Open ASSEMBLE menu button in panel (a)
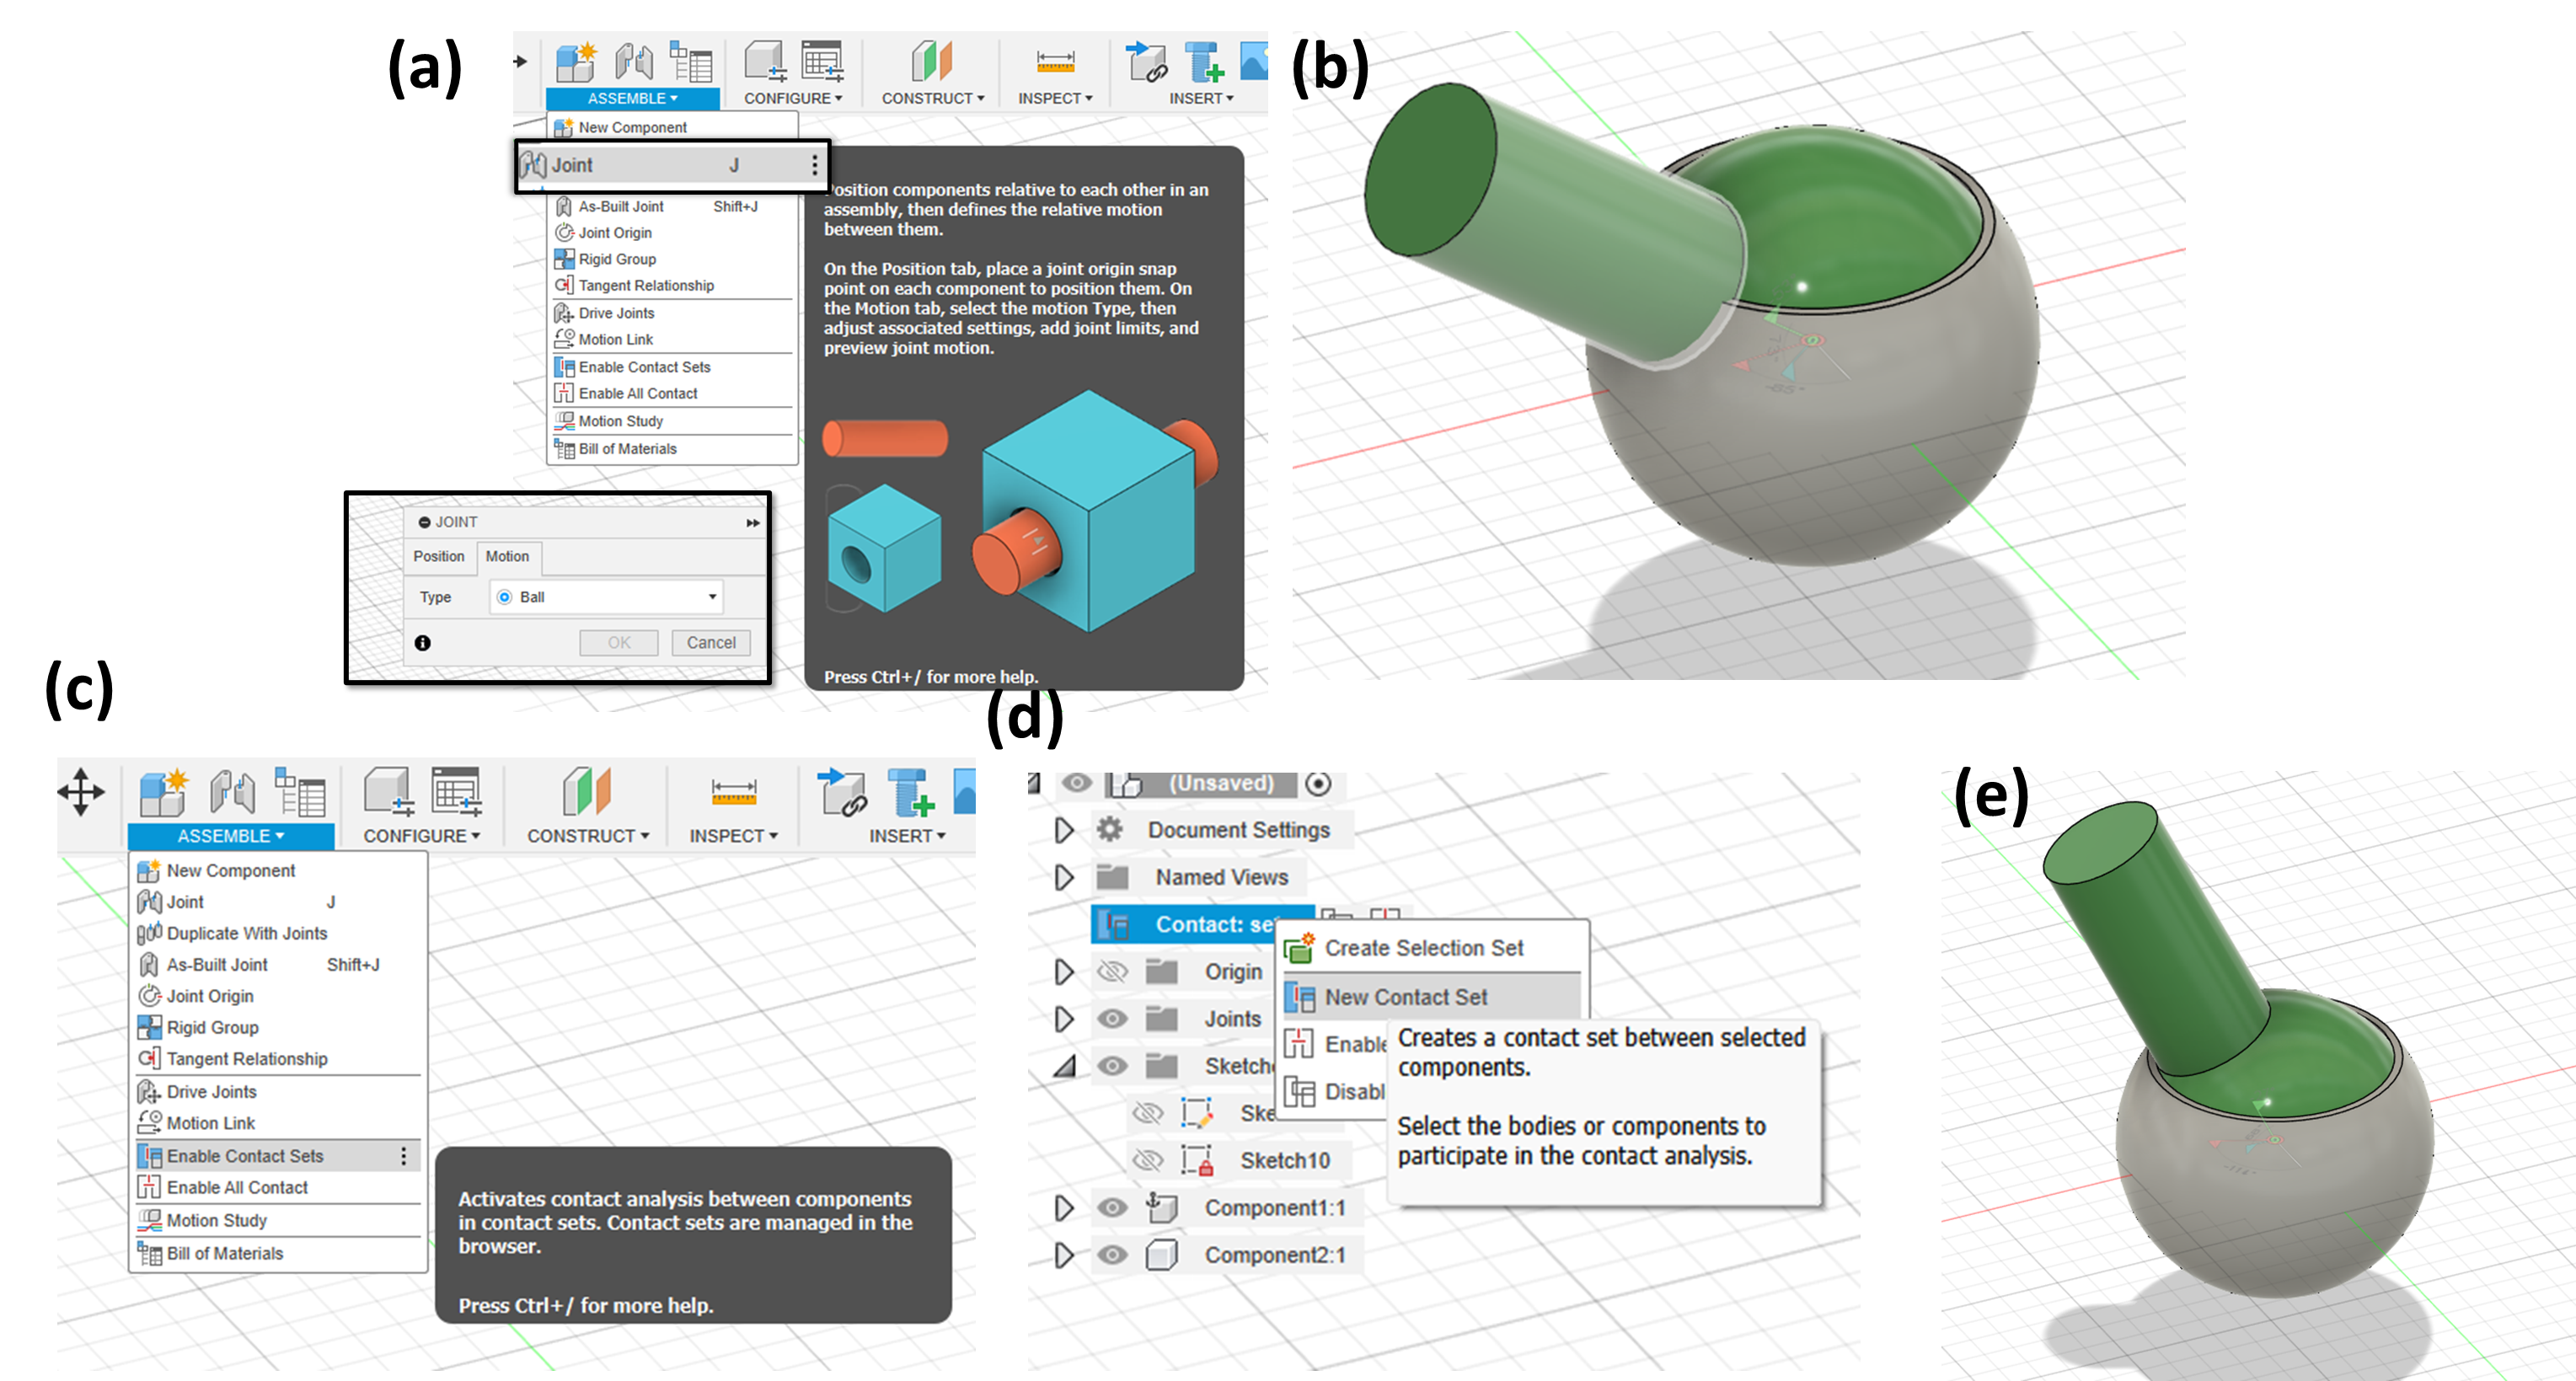This screenshot has width=2576, height=1381. pos(632,98)
